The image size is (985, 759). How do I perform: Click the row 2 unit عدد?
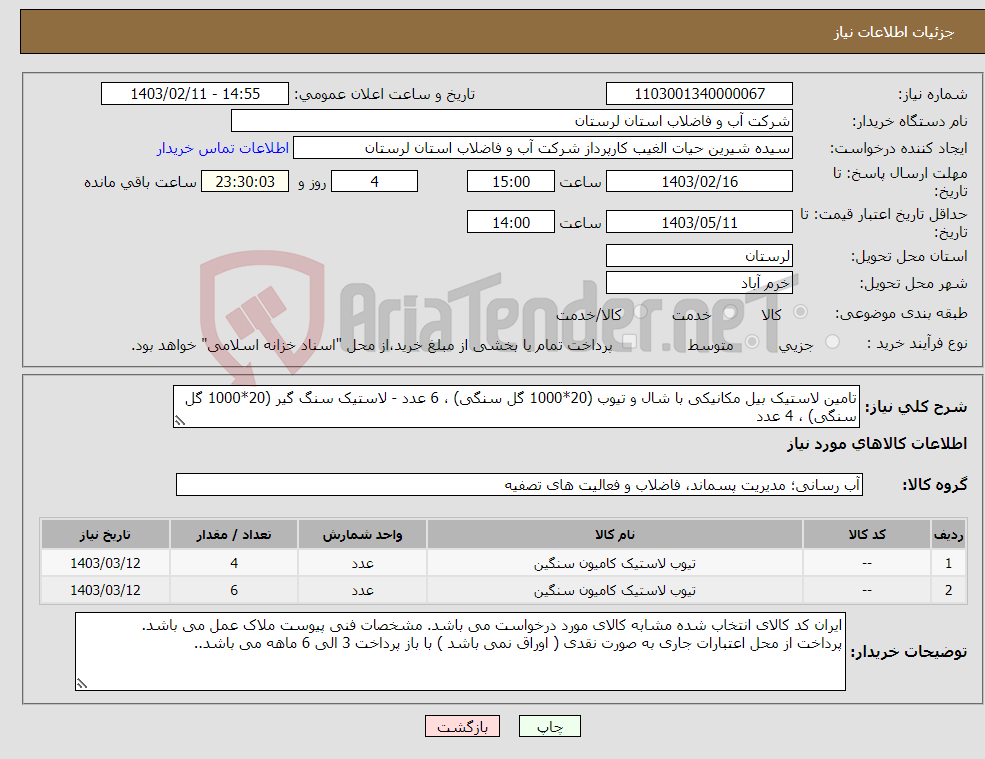tap(362, 591)
